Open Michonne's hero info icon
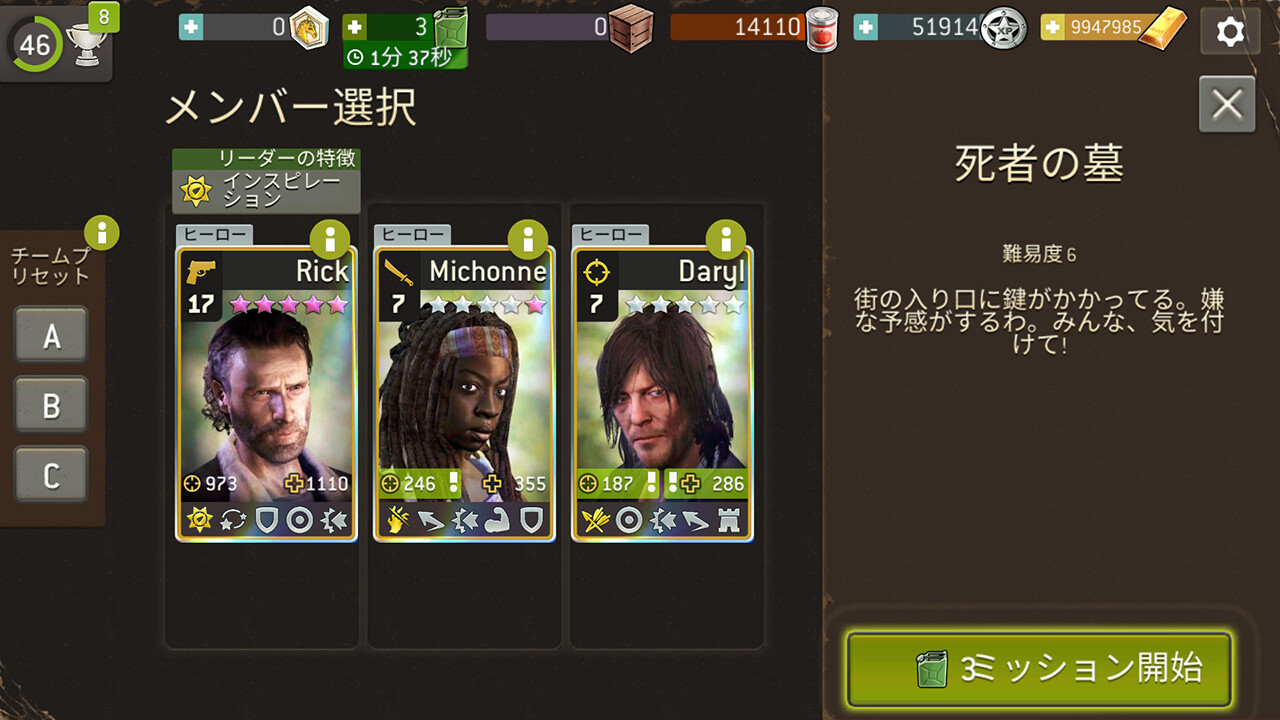Image resolution: width=1280 pixels, height=720 pixels. coord(528,240)
